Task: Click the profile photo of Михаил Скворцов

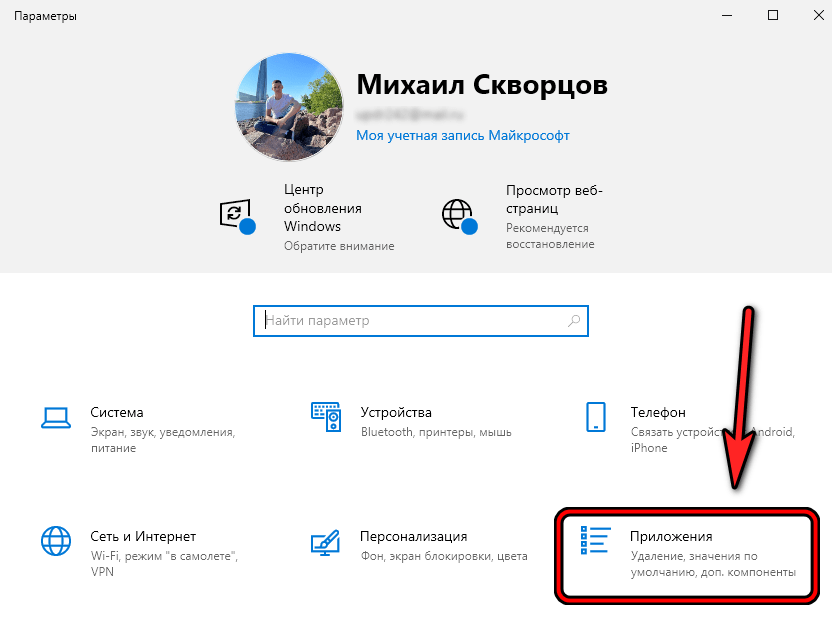Action: click(x=289, y=106)
